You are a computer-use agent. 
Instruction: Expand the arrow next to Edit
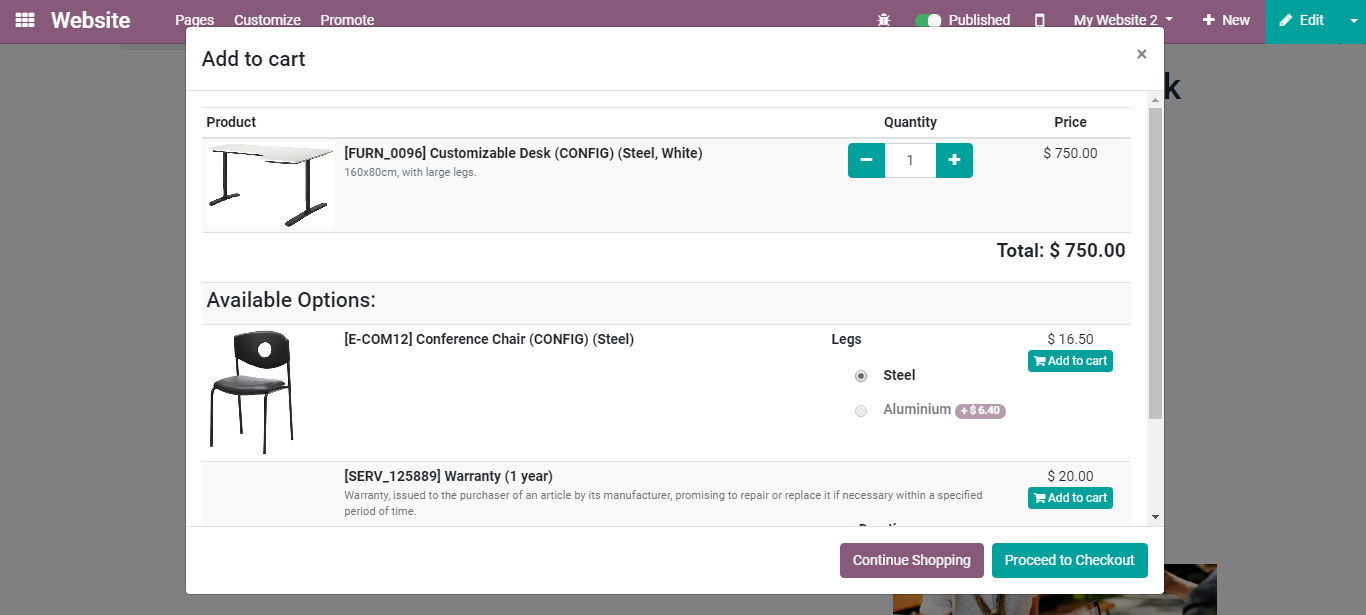[1352, 20]
